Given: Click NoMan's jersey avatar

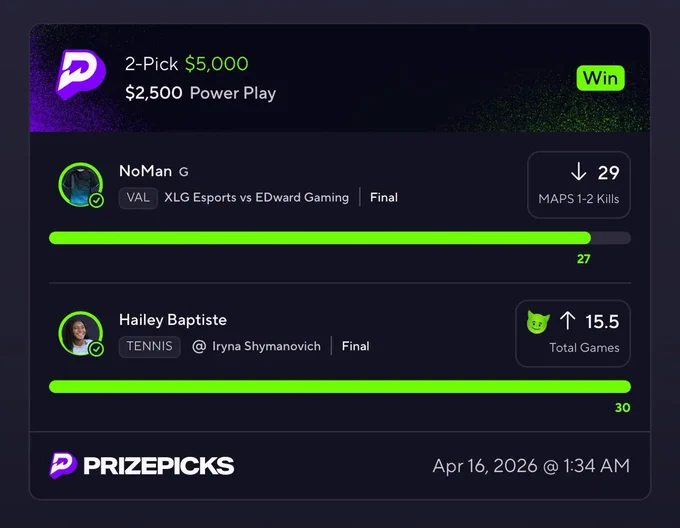Looking at the screenshot, I should pos(80,184).
